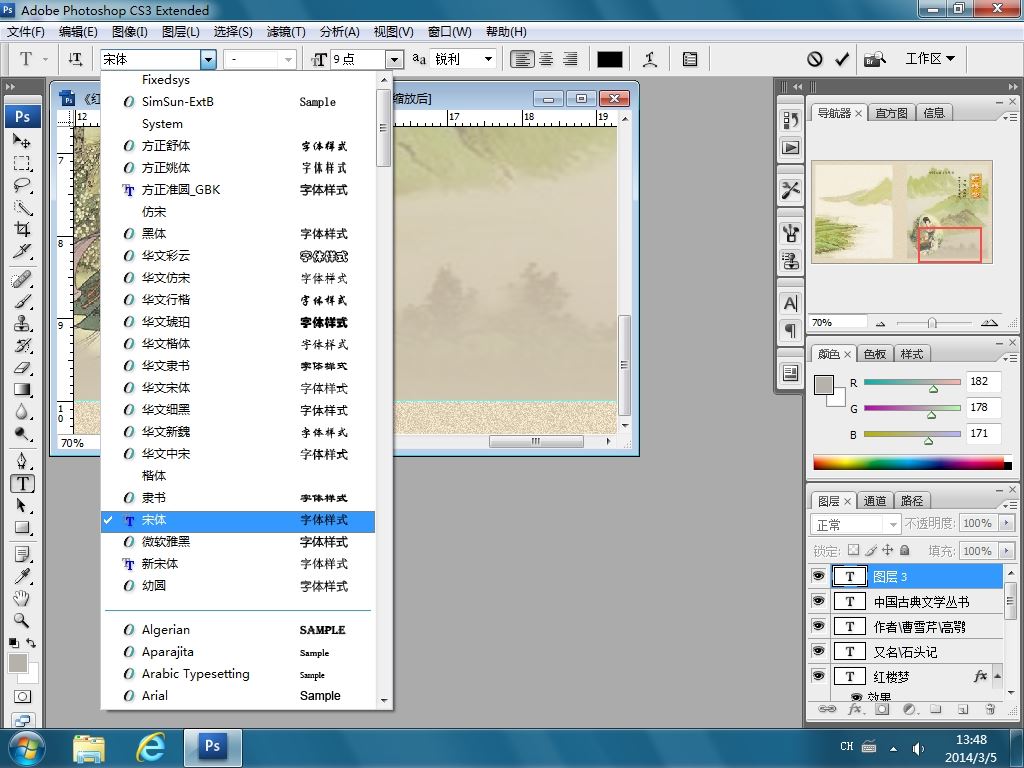Choose 黑体 from the font list
Screen dimensions: 1024x768
tap(238, 234)
